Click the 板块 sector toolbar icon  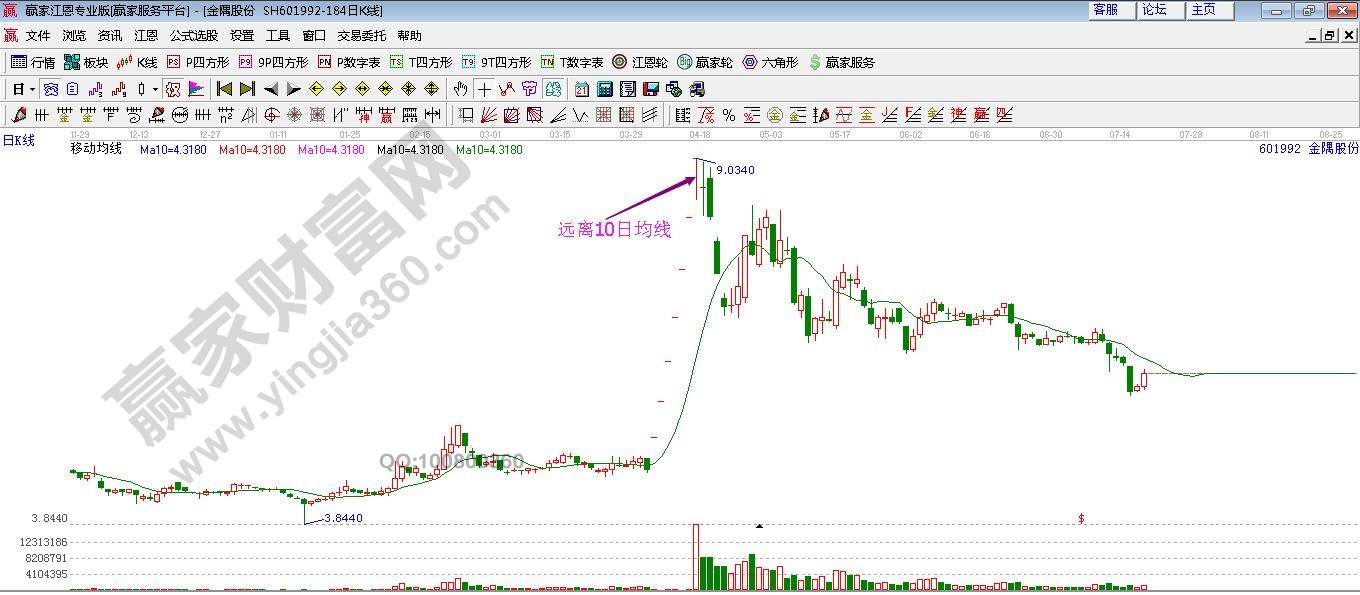tap(86, 62)
